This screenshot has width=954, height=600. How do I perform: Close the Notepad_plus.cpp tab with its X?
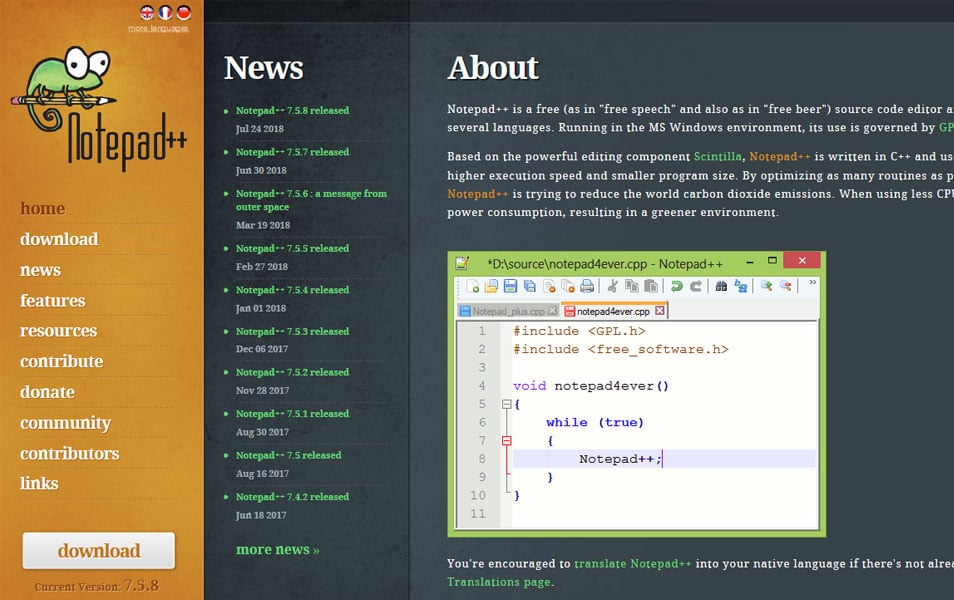(x=552, y=311)
